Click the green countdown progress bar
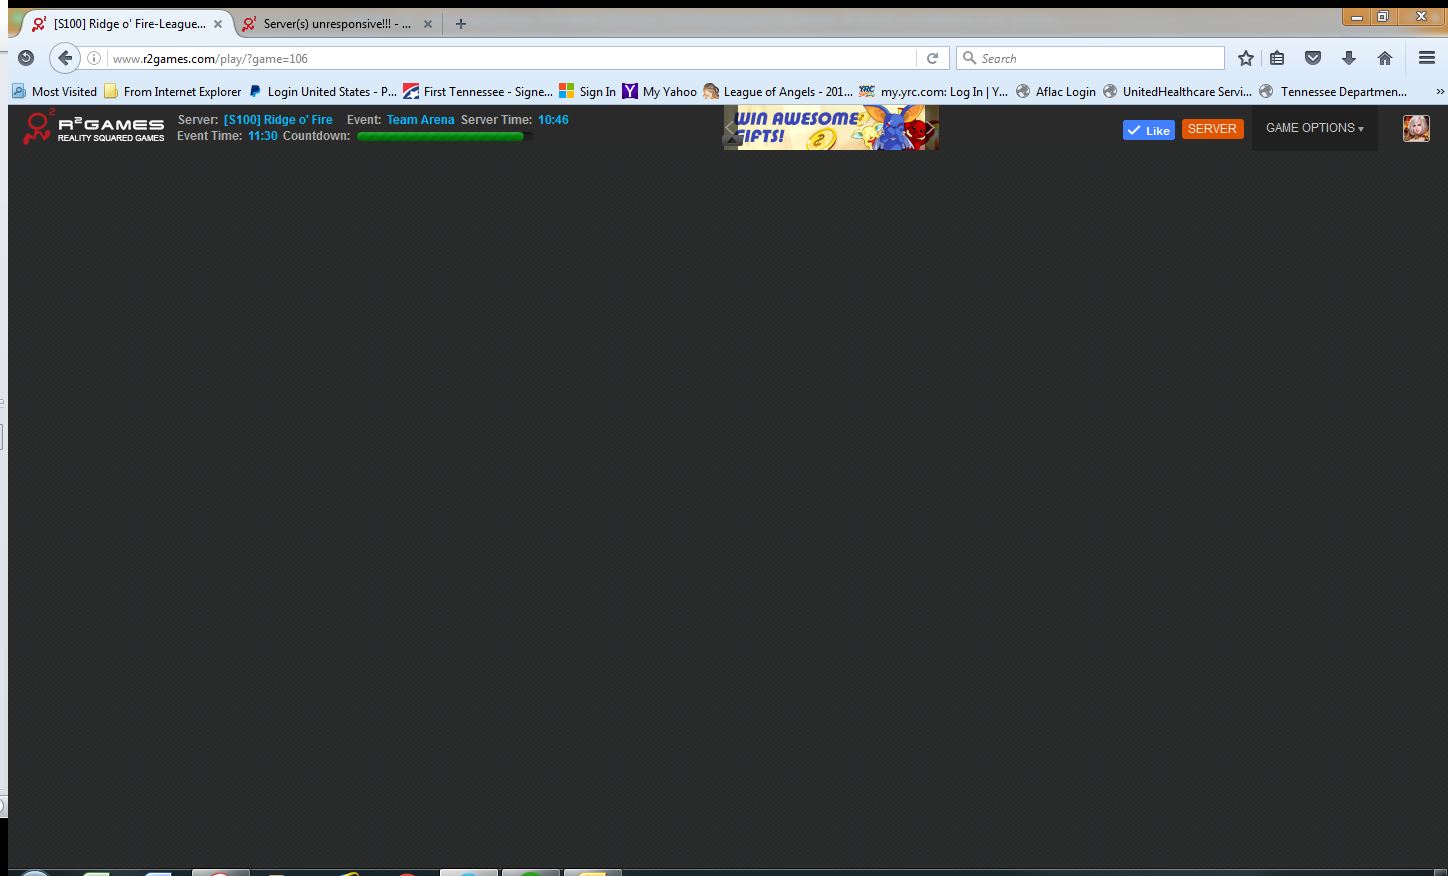The height and width of the screenshot is (876, 1448). 441,137
